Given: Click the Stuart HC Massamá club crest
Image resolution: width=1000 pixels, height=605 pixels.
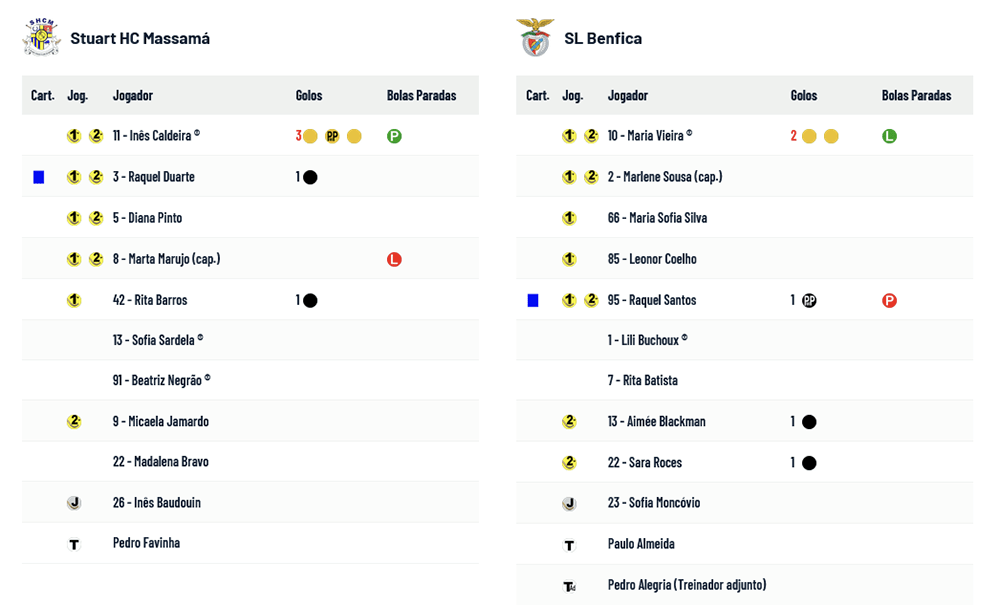Looking at the screenshot, I should 41,38.
